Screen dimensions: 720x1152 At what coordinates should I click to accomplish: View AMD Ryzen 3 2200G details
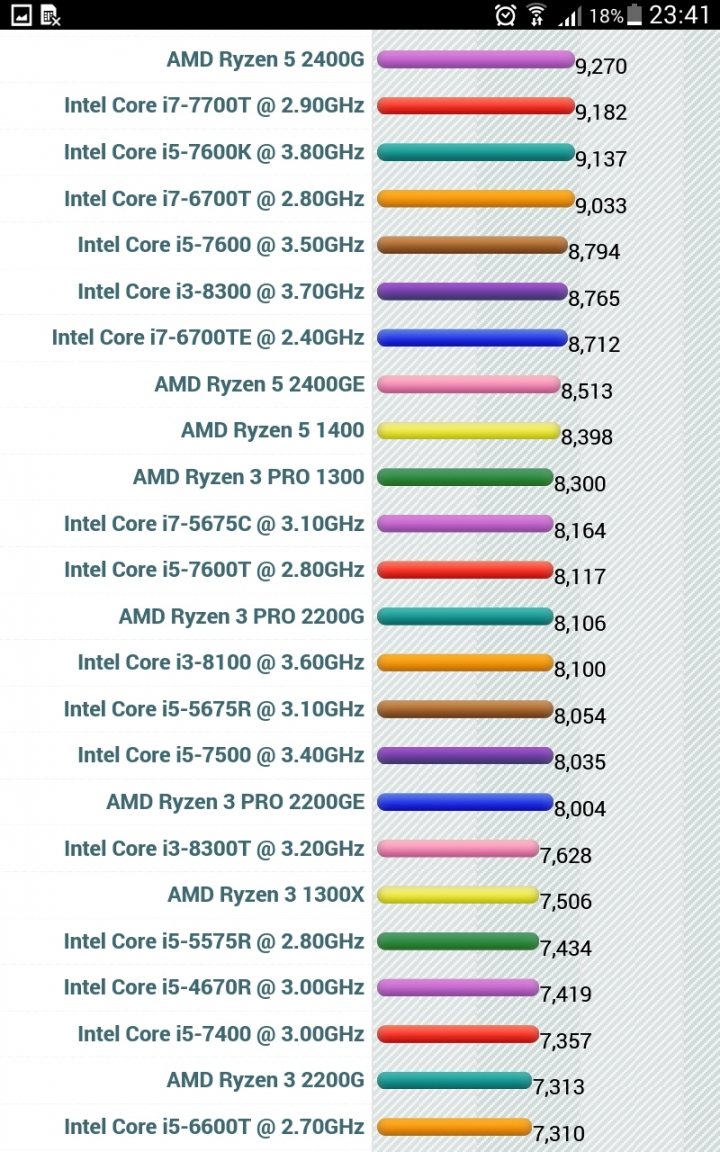pyautogui.click(x=265, y=1079)
